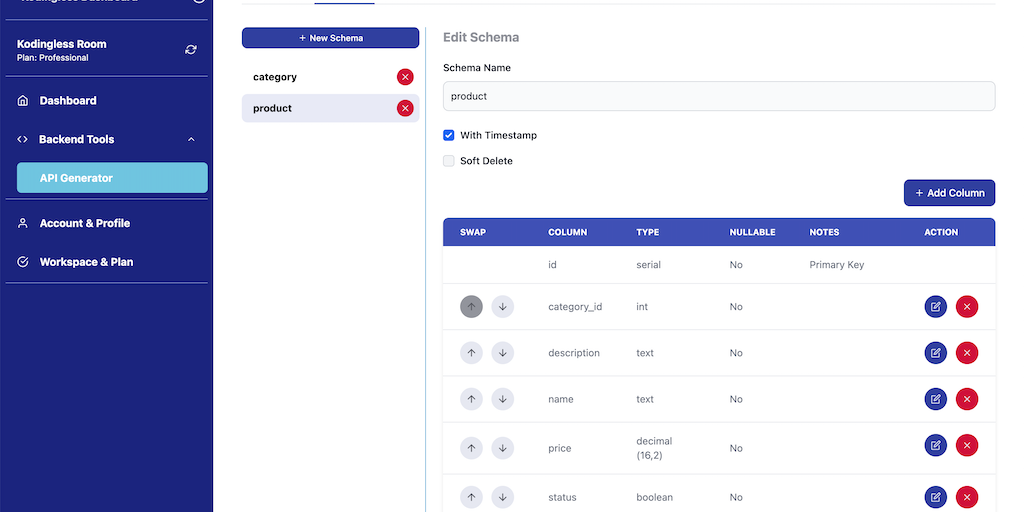The width and height of the screenshot is (1024, 512).
Task: Delete the category schema with red X
Action: [405, 77]
